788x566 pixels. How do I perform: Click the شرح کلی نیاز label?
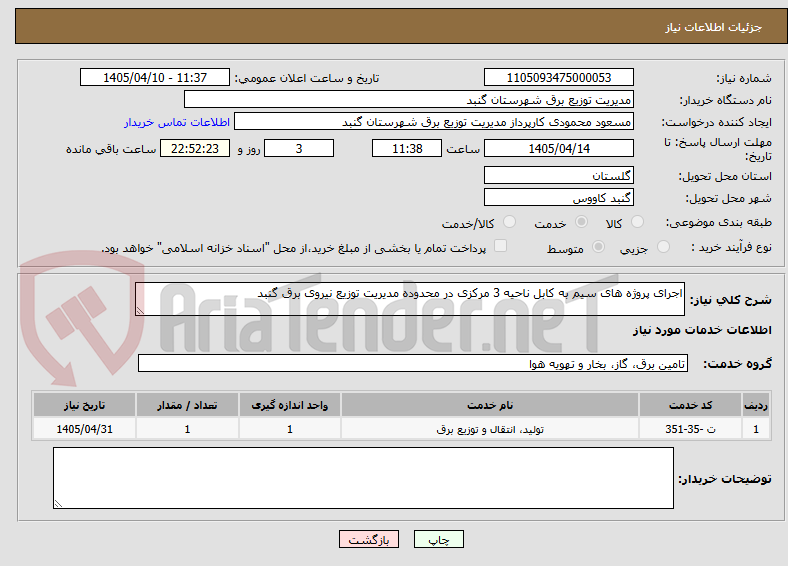click(x=731, y=300)
